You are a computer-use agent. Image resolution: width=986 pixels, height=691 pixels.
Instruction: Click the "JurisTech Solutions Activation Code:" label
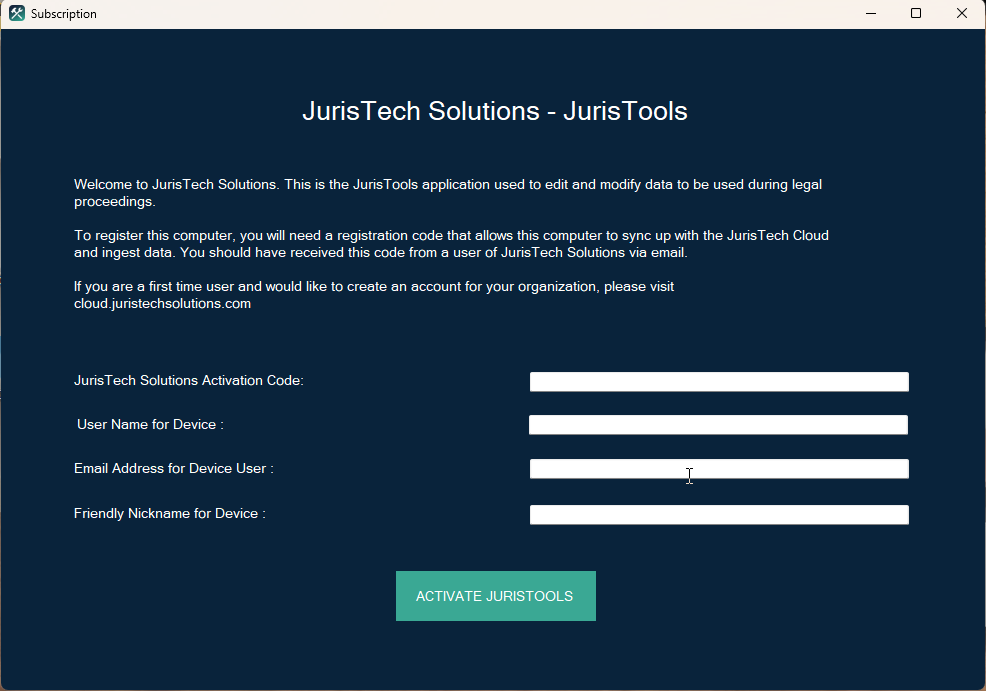[x=189, y=380]
